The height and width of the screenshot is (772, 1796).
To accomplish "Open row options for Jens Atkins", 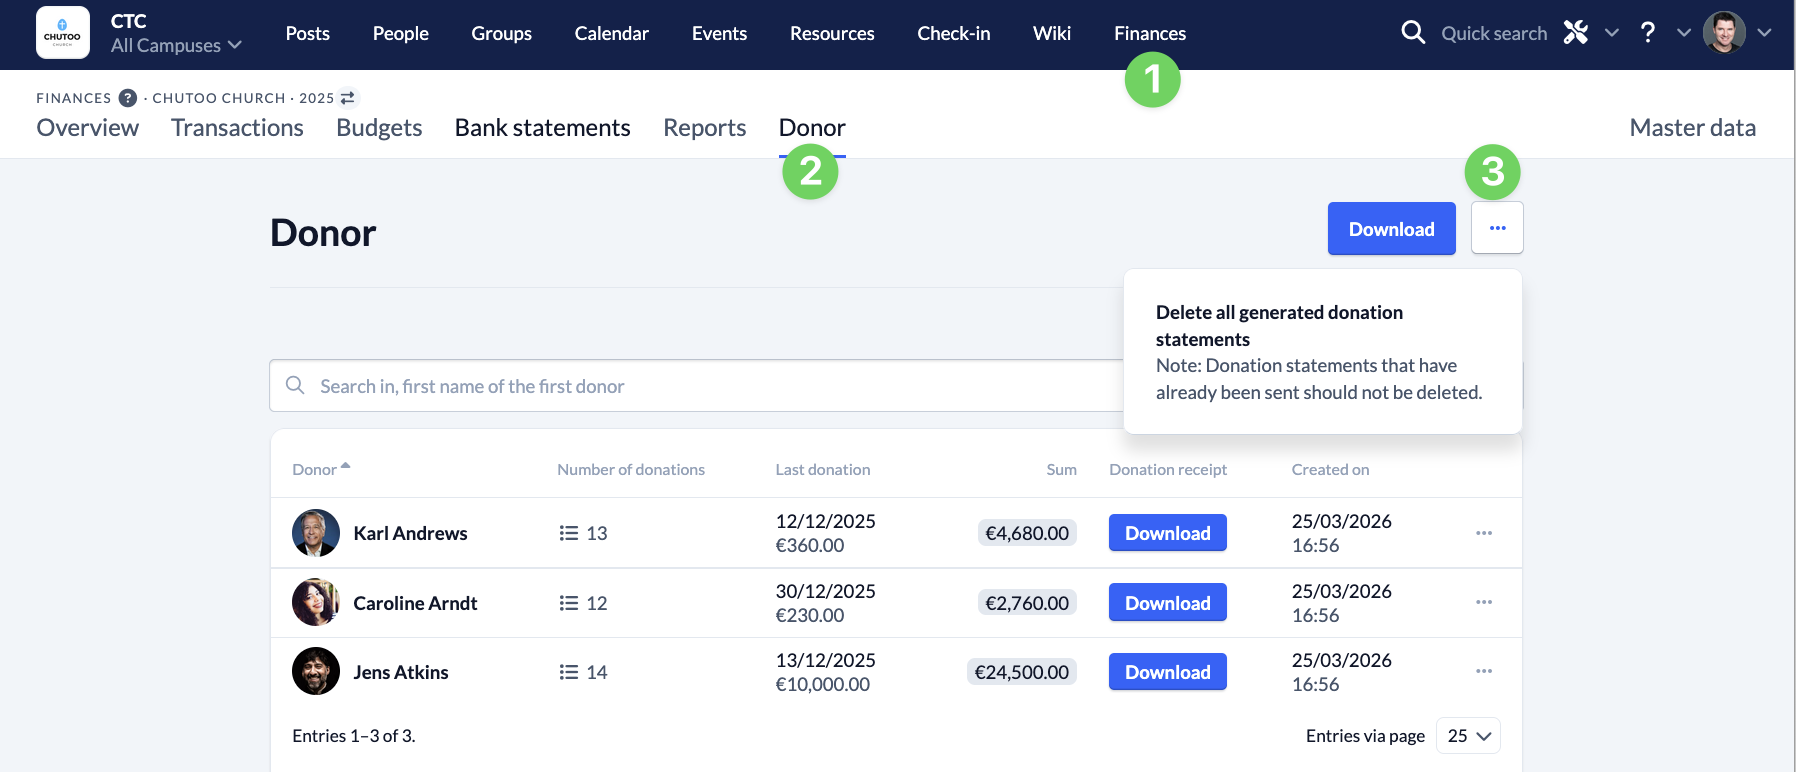I will 1484,671.
